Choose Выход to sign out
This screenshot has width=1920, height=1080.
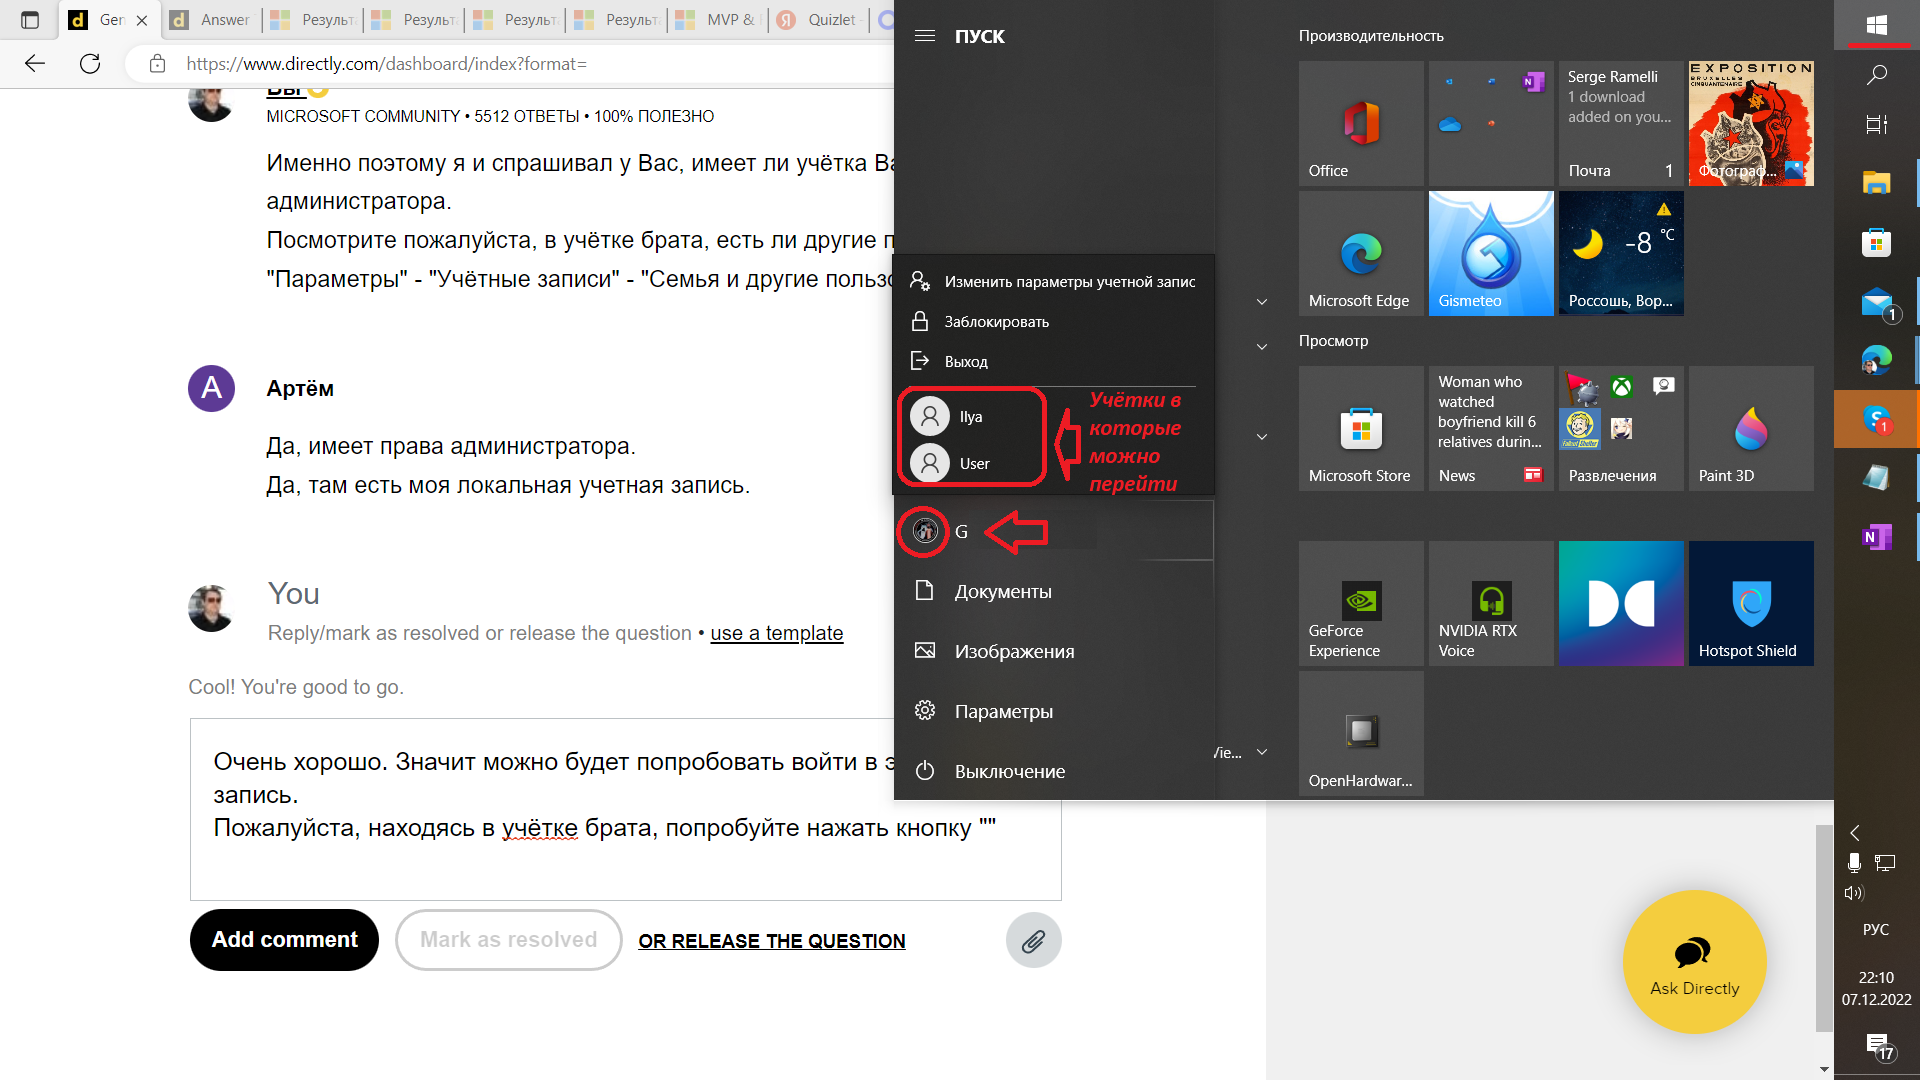(x=1054, y=362)
